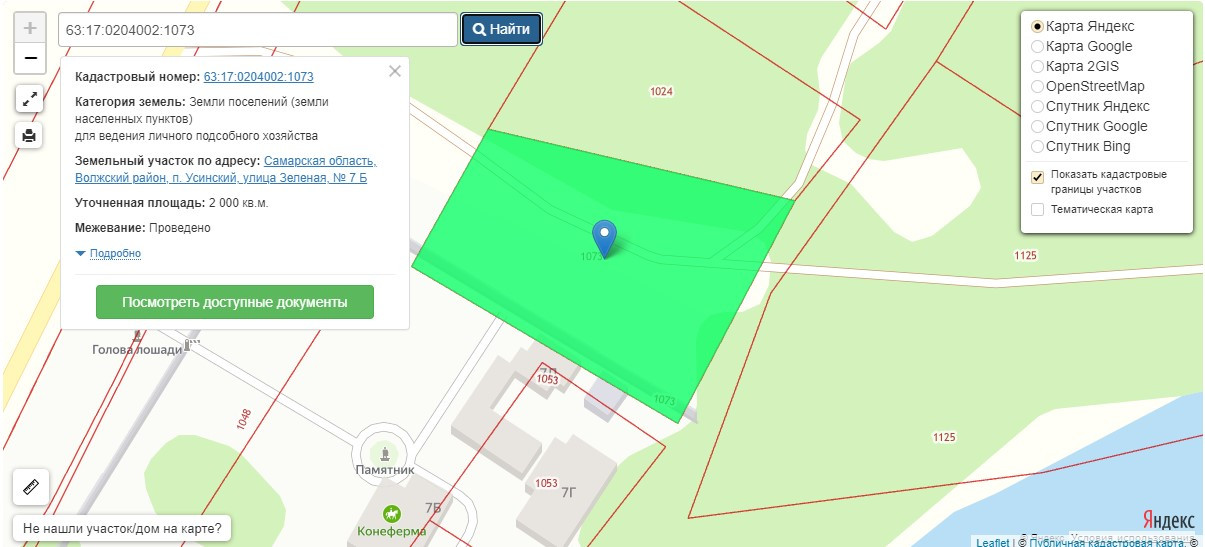Click the printer icon to print map

pos(30,135)
